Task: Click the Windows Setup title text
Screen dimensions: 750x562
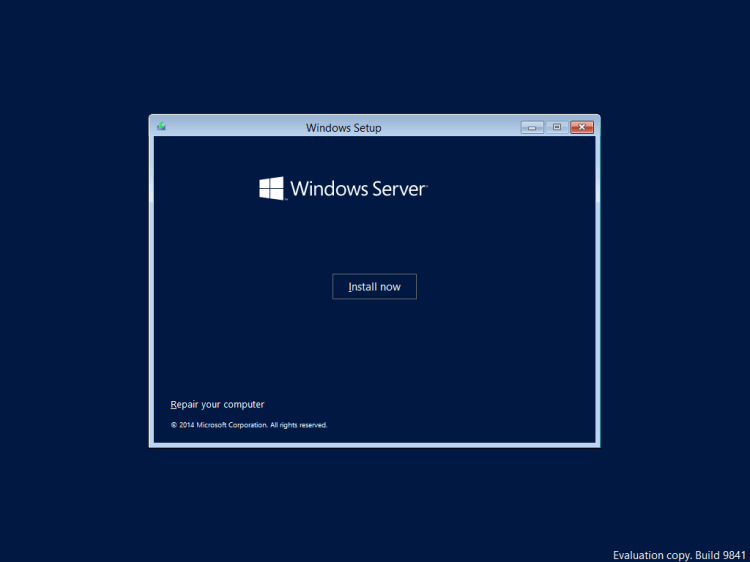Action: click(x=343, y=128)
